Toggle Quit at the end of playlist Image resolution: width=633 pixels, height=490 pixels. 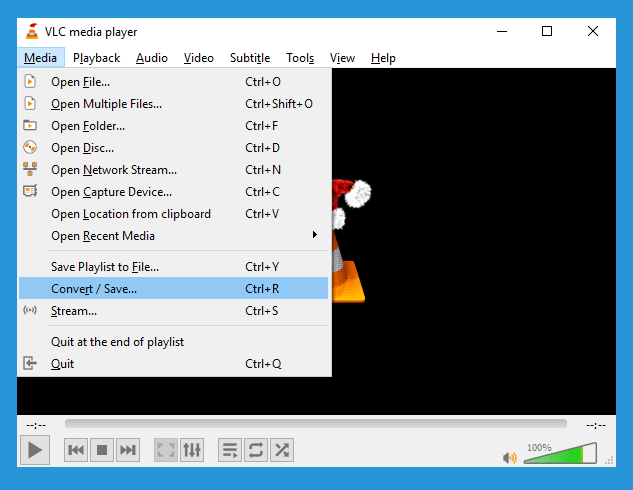[x=173, y=341]
